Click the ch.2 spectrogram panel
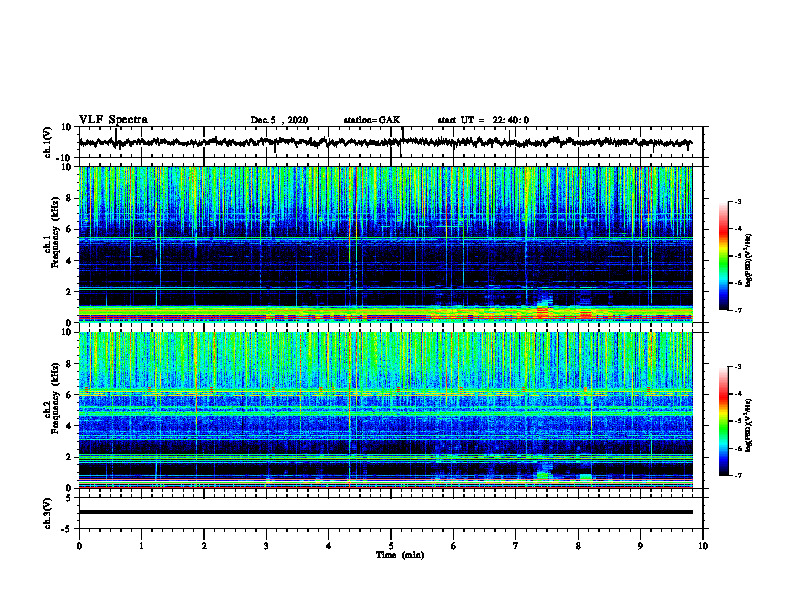 (x=385, y=410)
